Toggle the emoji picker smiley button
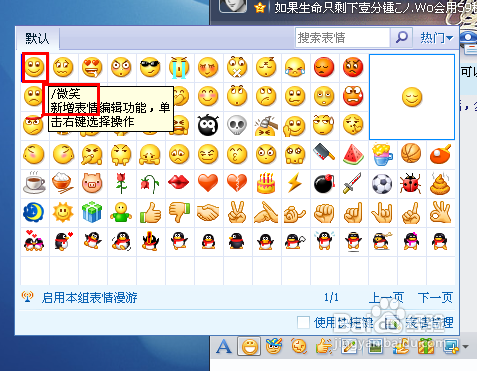Screen dimensions: 477x371 click(x=249, y=347)
